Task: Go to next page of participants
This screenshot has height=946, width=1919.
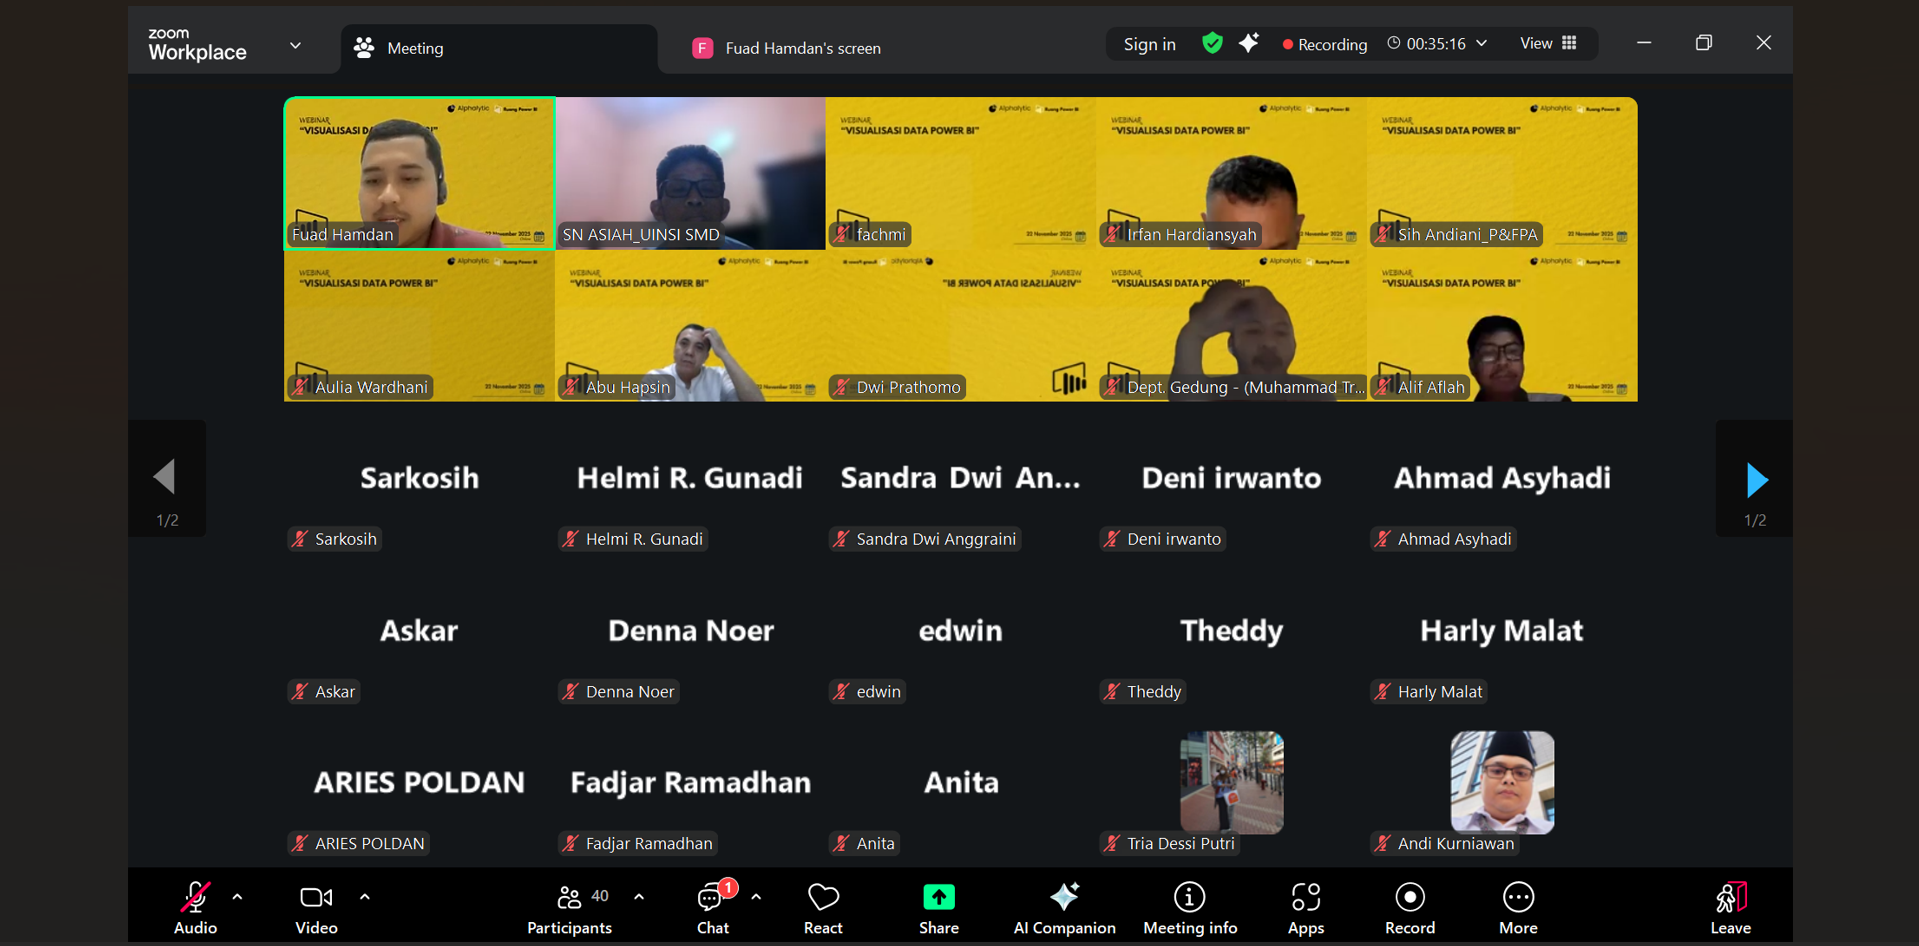Action: 1756,480
